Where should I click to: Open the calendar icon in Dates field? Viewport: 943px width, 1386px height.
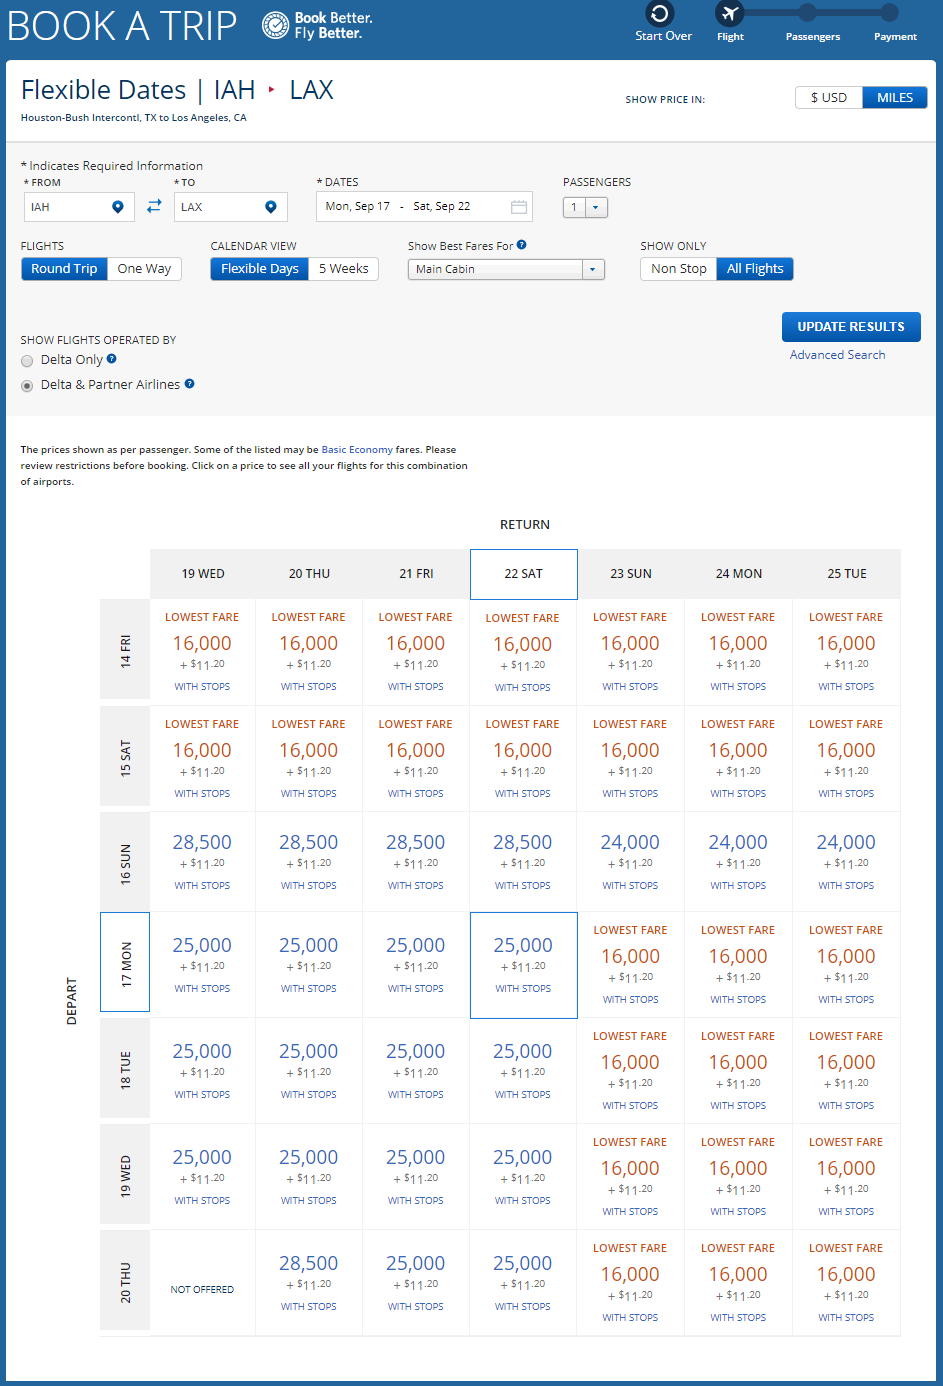pos(518,207)
